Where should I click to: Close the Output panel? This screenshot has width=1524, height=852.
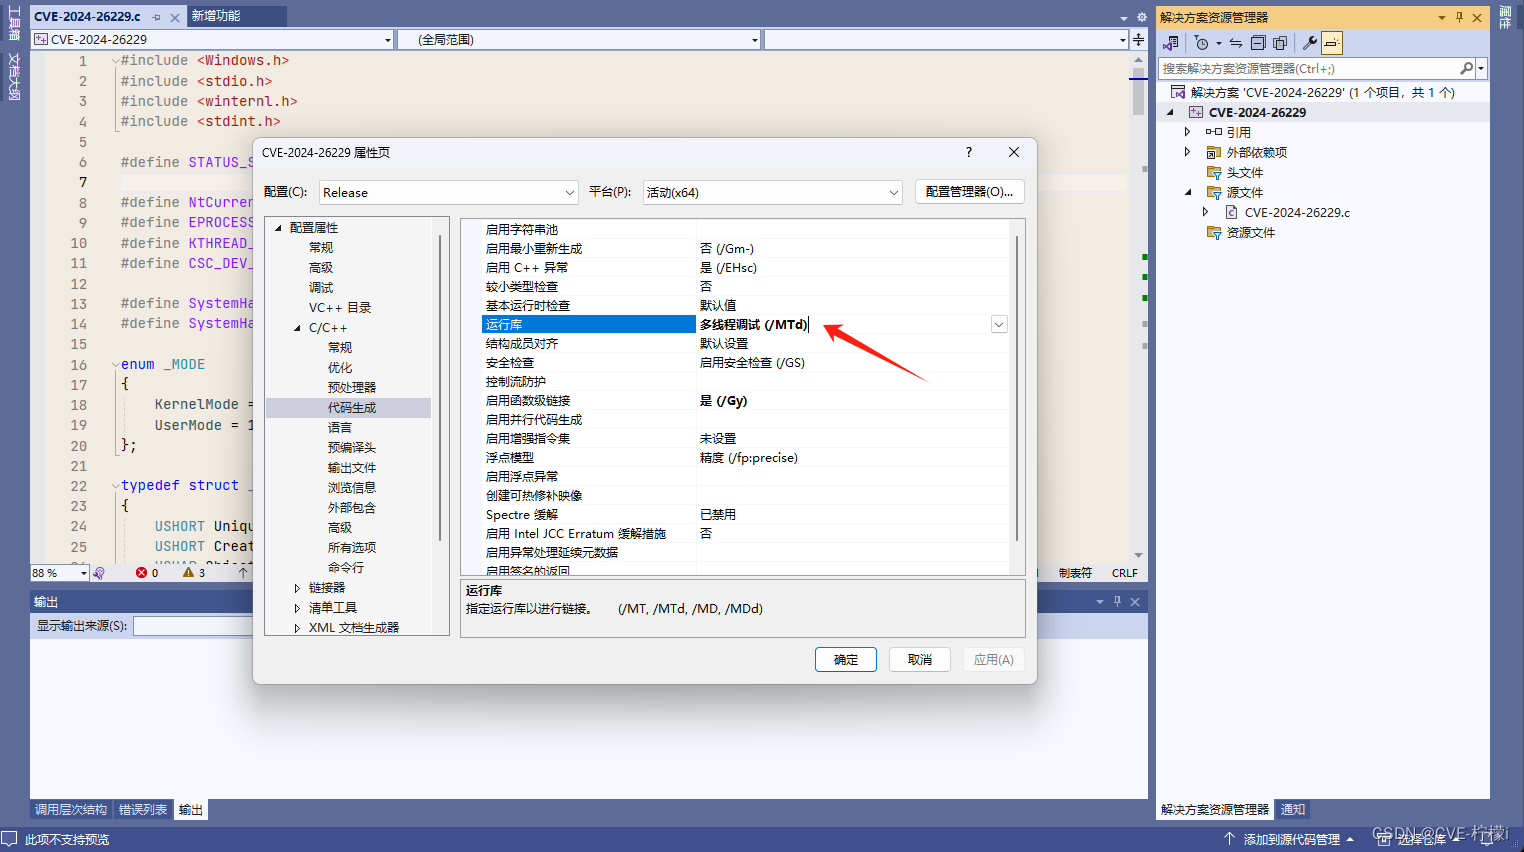pos(1135,601)
